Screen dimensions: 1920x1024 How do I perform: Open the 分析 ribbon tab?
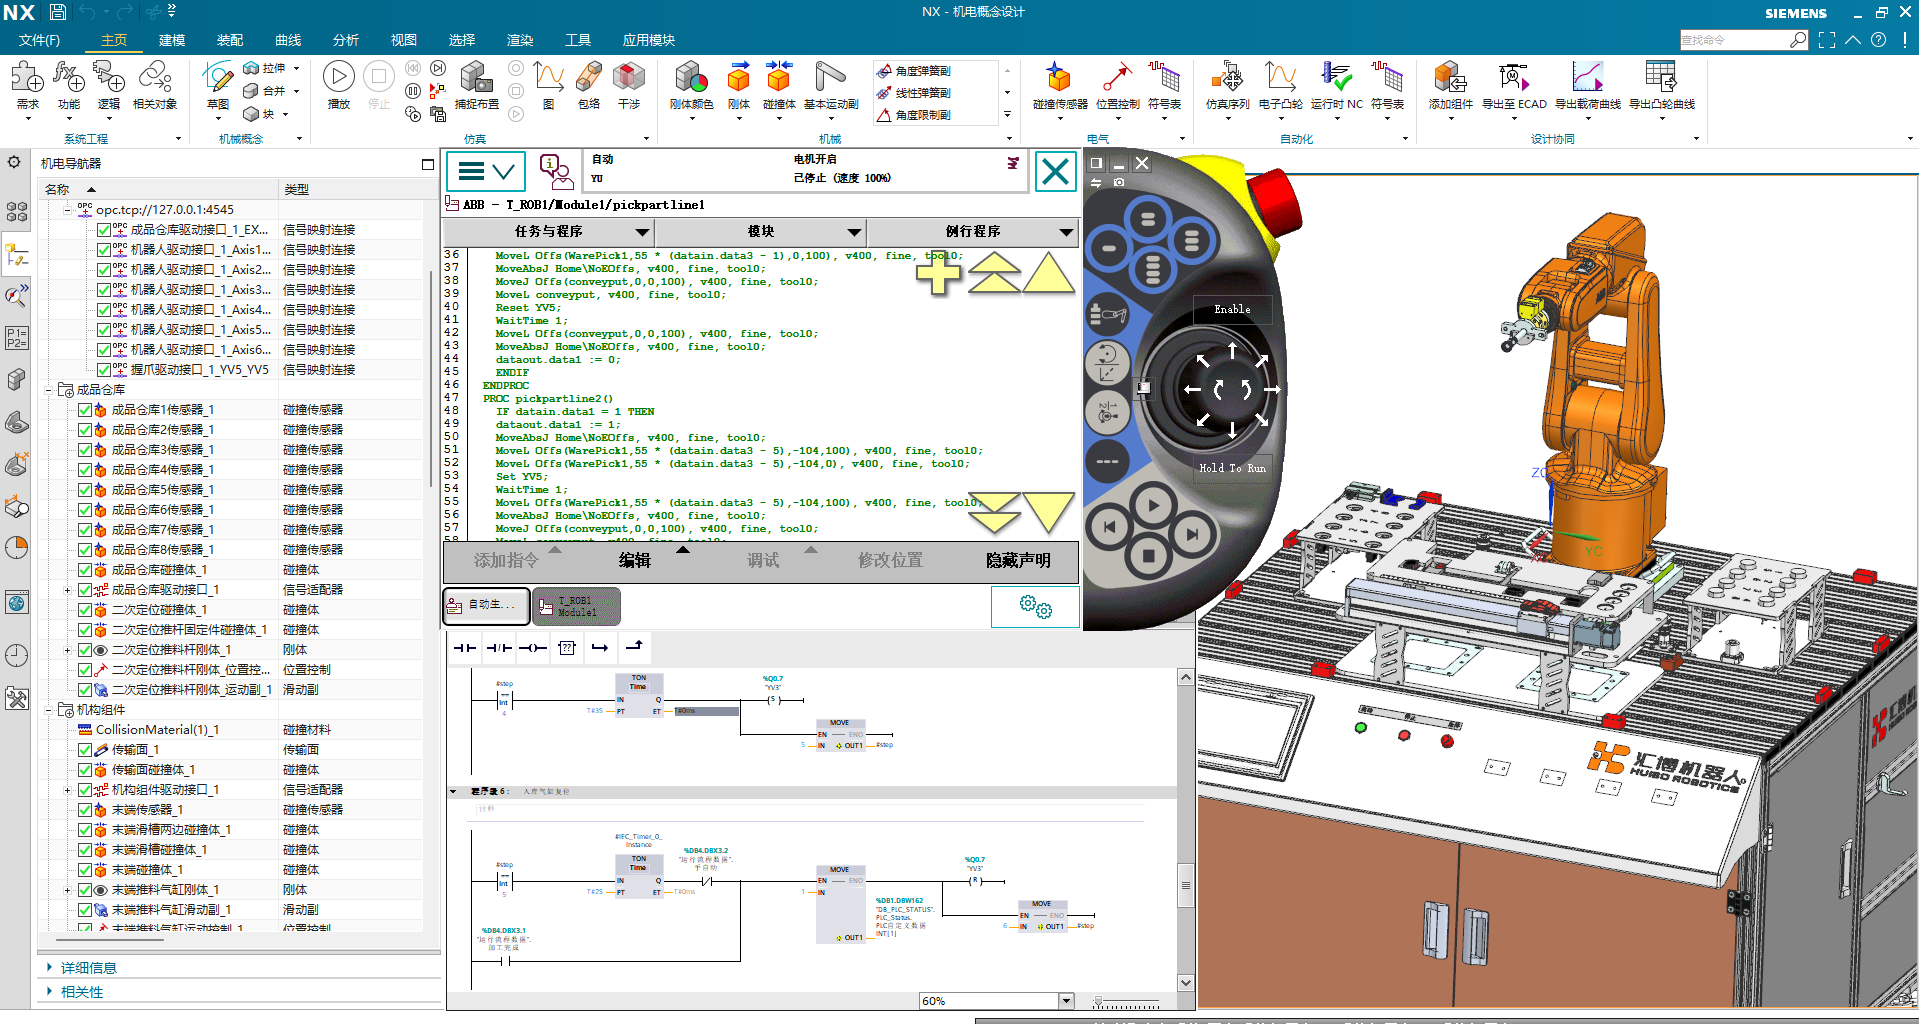[x=346, y=40]
